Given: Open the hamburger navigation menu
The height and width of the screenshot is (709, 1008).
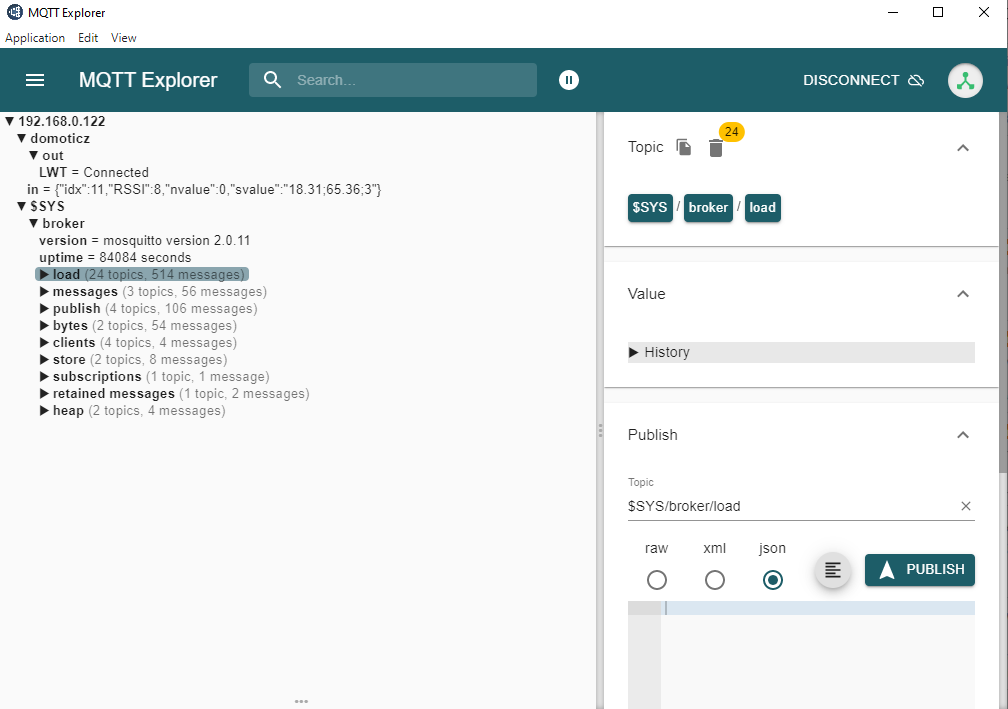Looking at the screenshot, I should click(x=35, y=80).
